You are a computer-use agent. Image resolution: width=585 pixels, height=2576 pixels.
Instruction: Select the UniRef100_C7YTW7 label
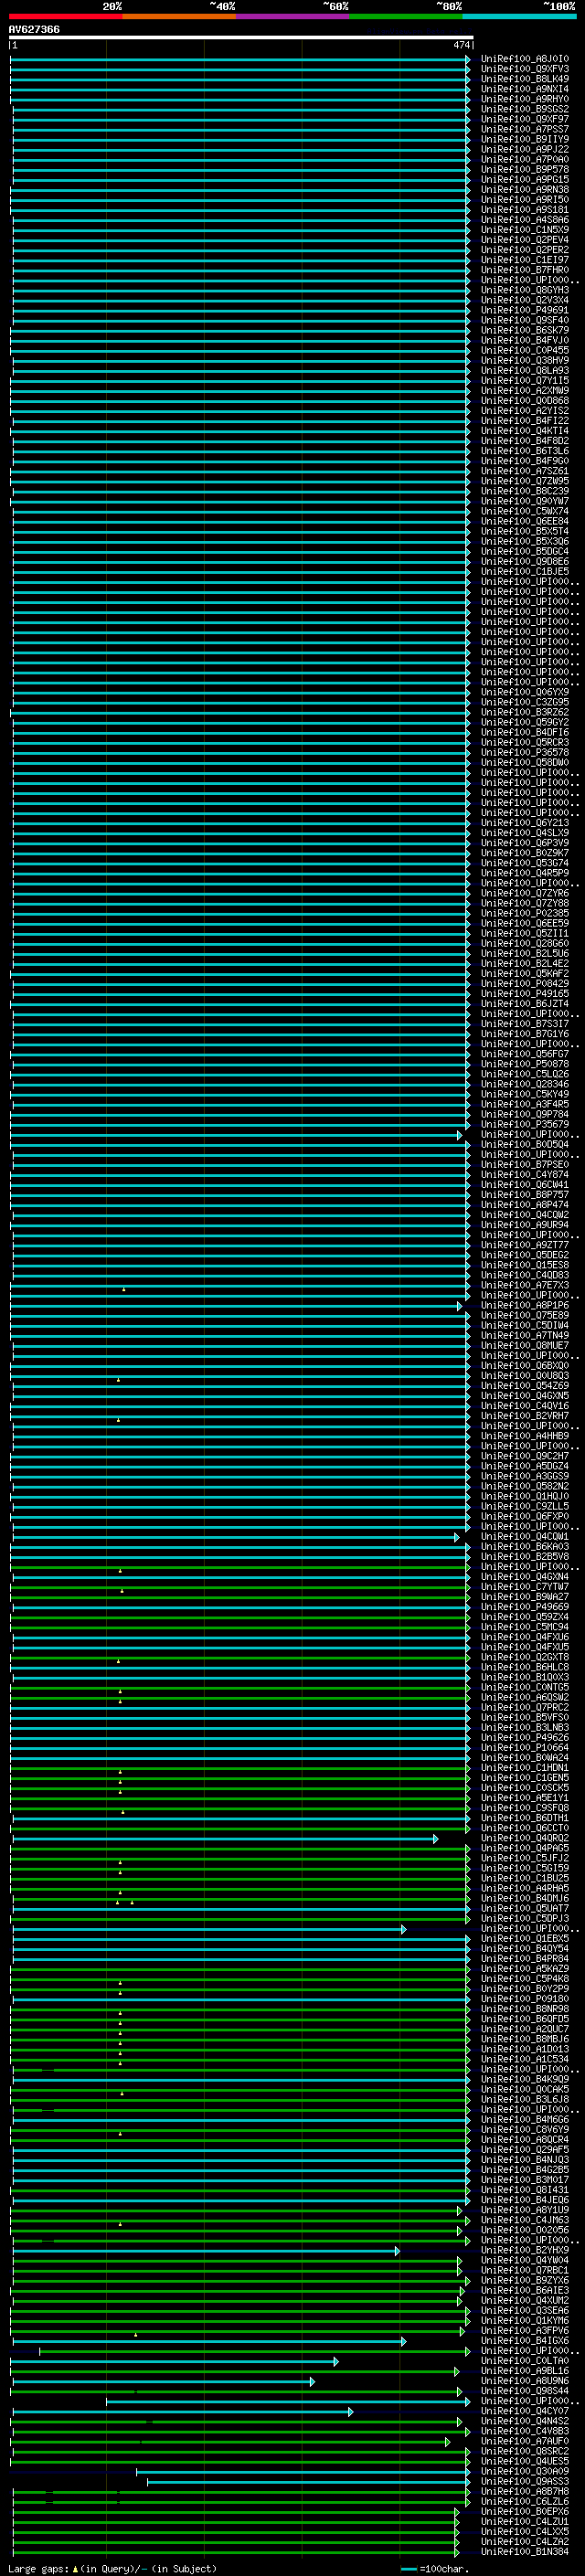[x=525, y=1587]
